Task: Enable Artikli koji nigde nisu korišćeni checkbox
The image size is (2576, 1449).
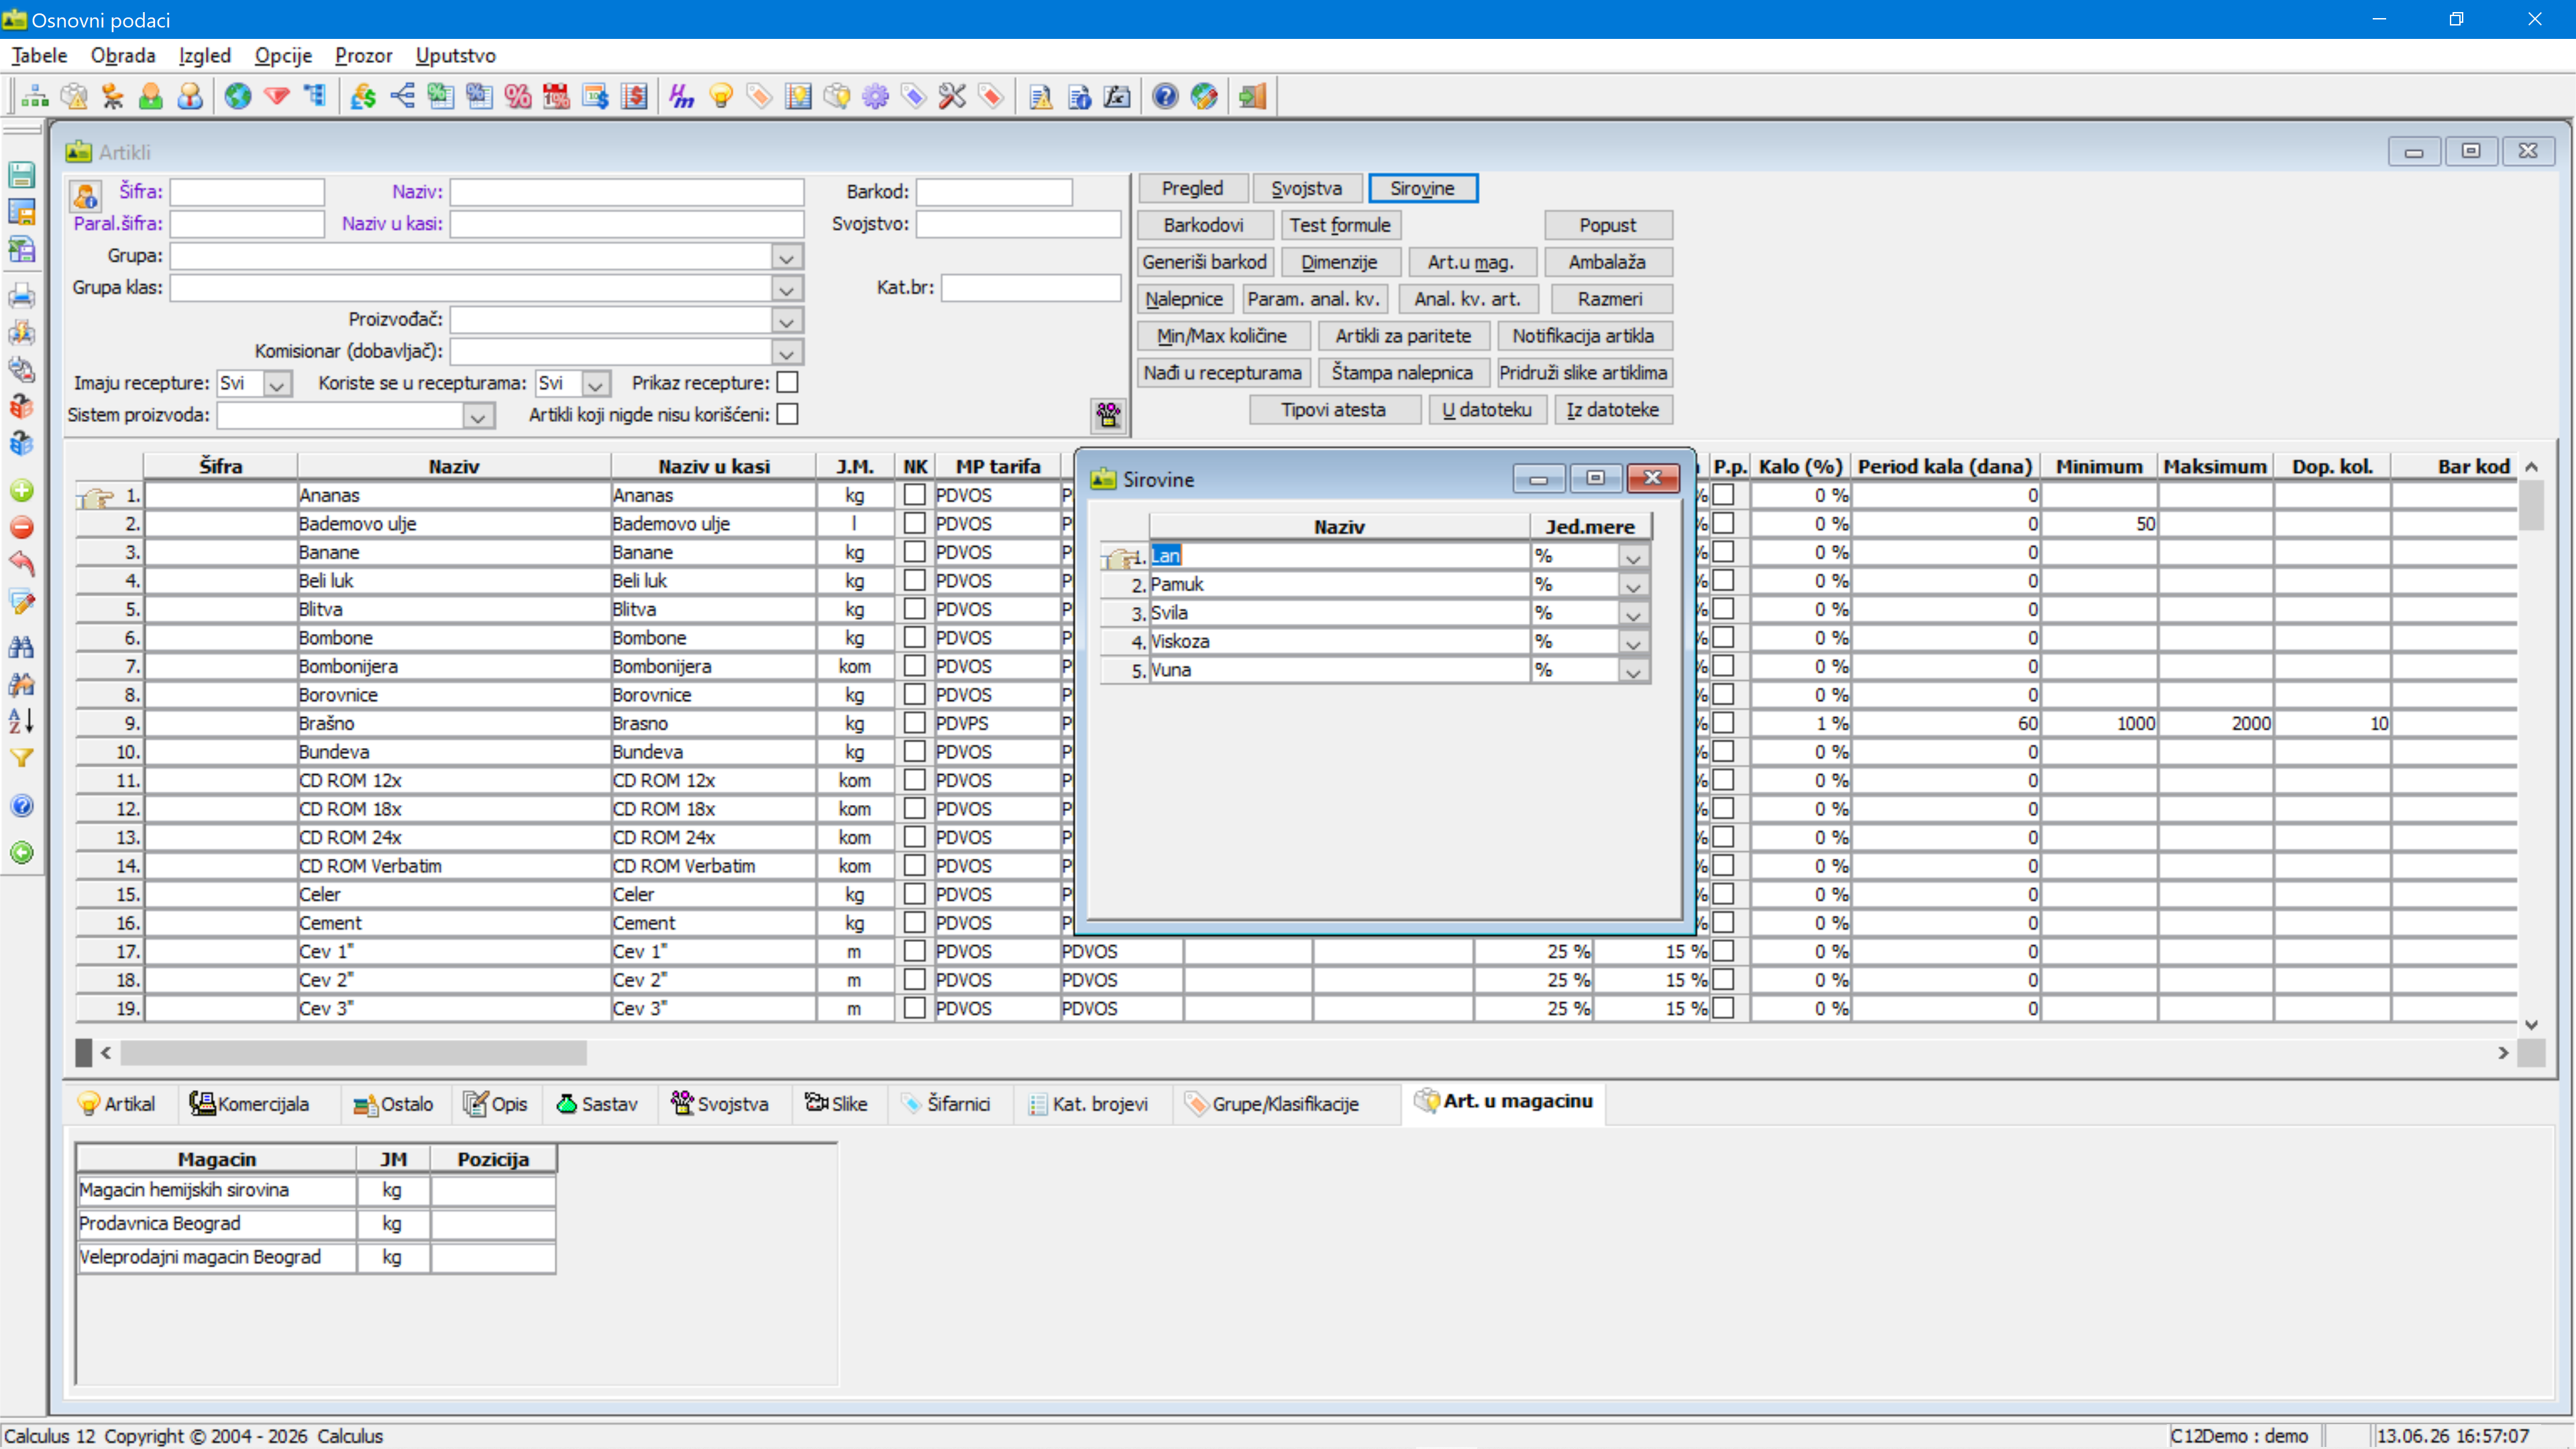Action: point(788,414)
